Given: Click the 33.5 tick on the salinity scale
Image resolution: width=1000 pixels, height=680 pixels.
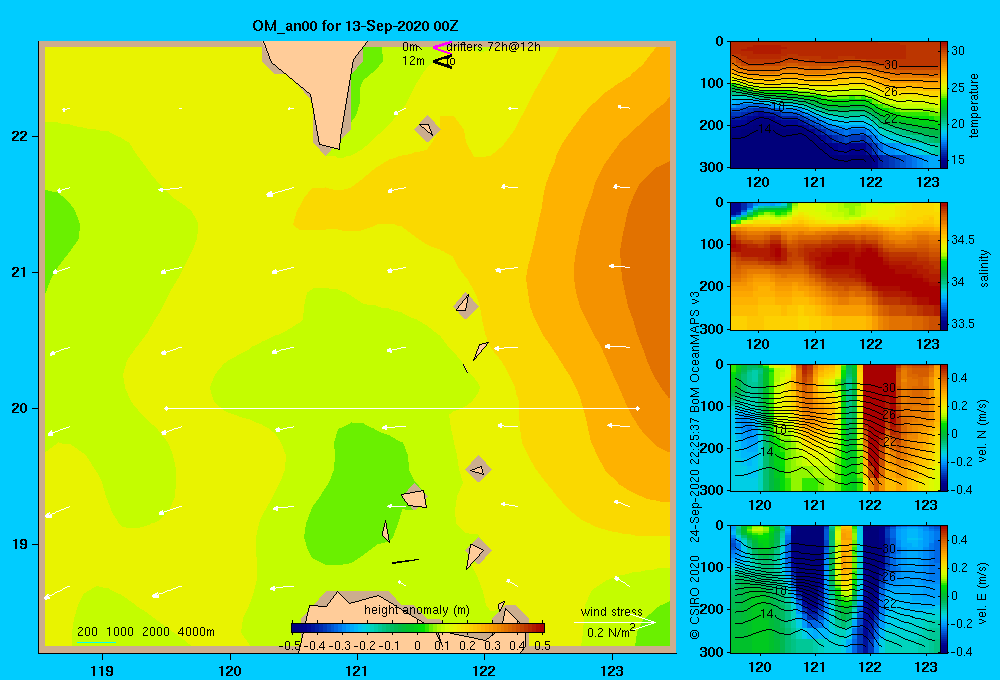Looking at the screenshot, I should point(963,324).
